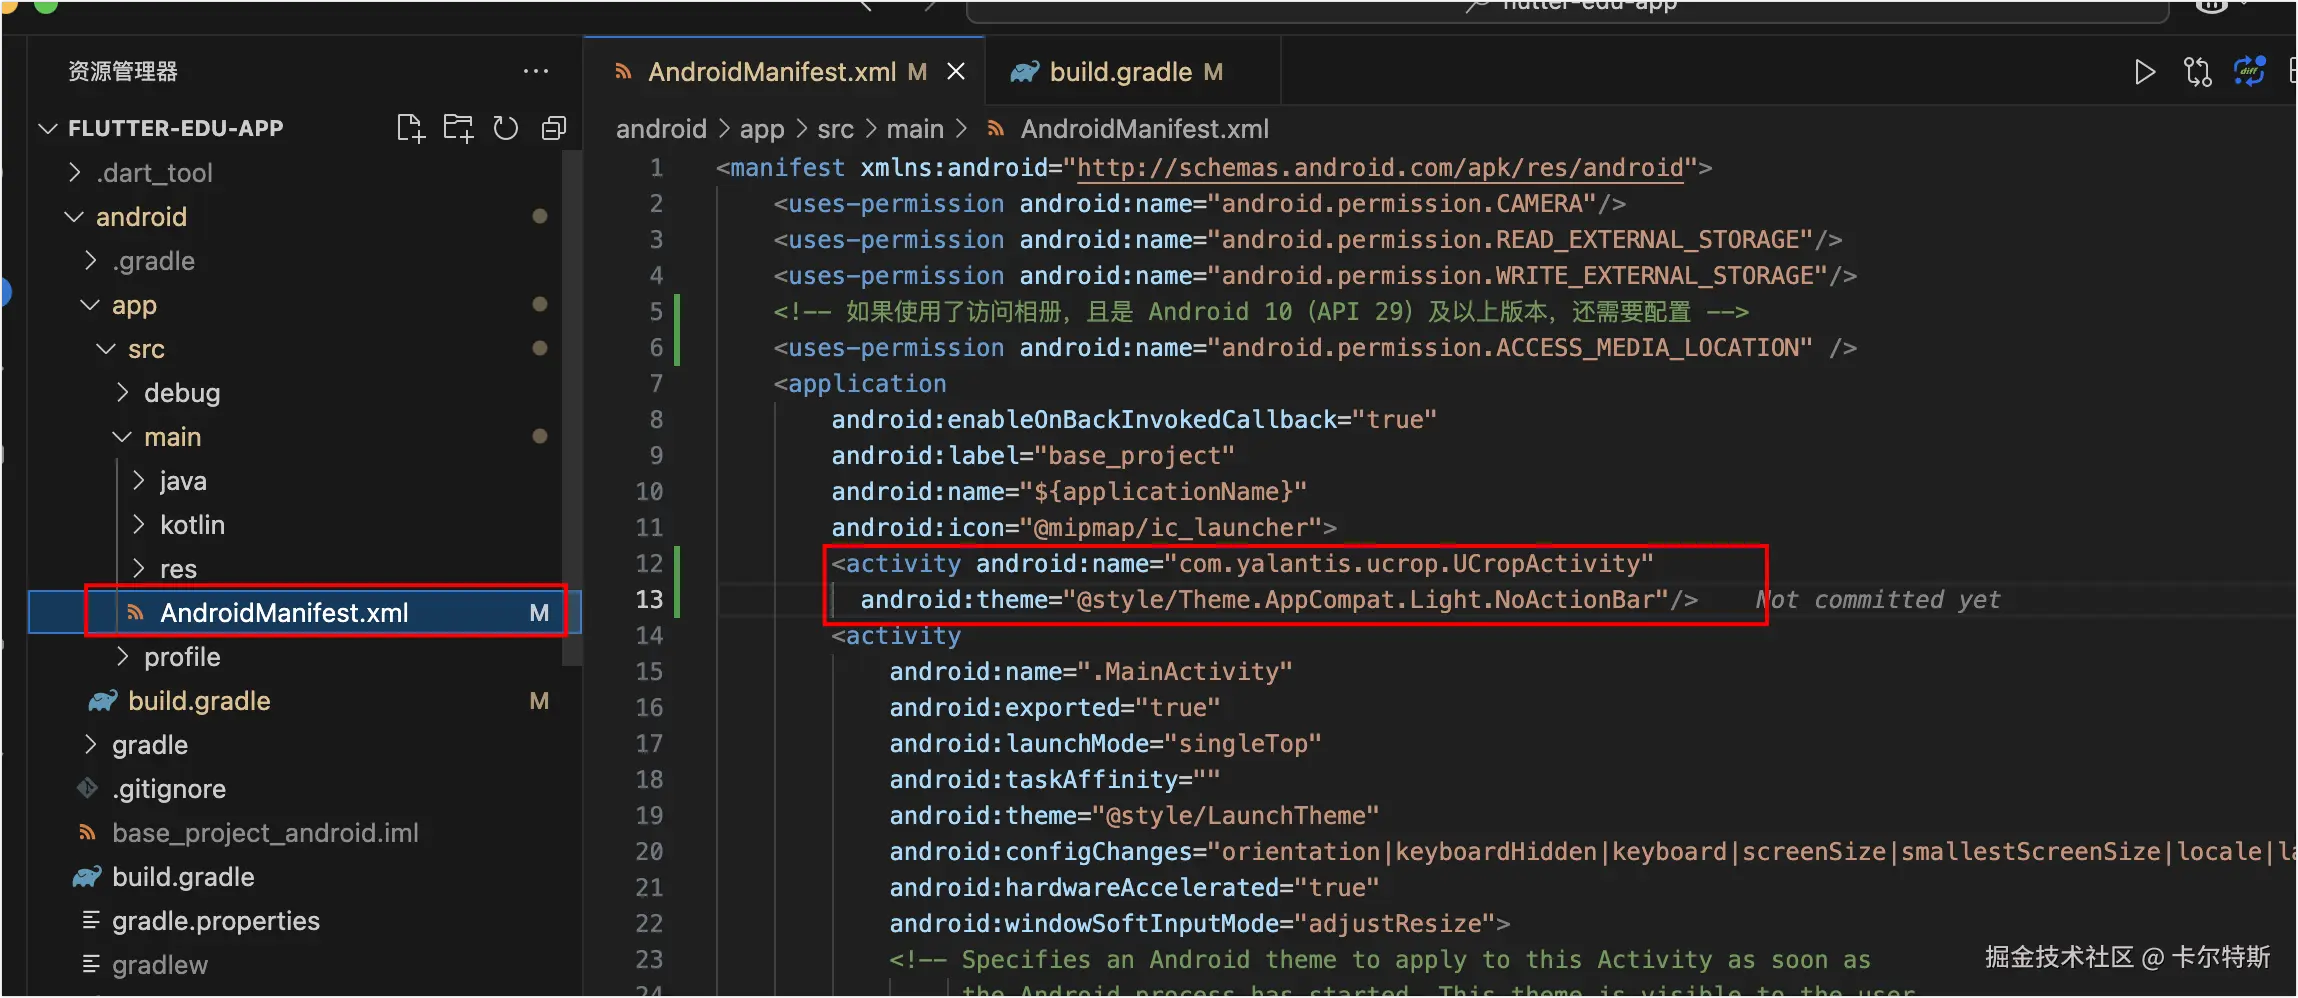
Task: Click the gradle icon of app build.gradle
Action: (x=103, y=701)
